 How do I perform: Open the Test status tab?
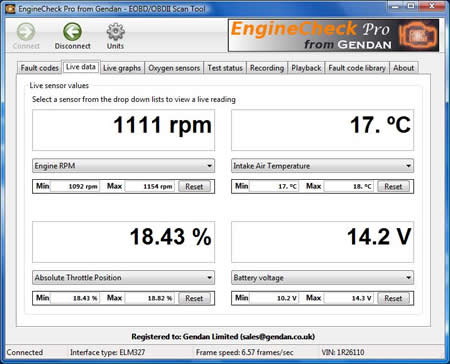[225, 68]
